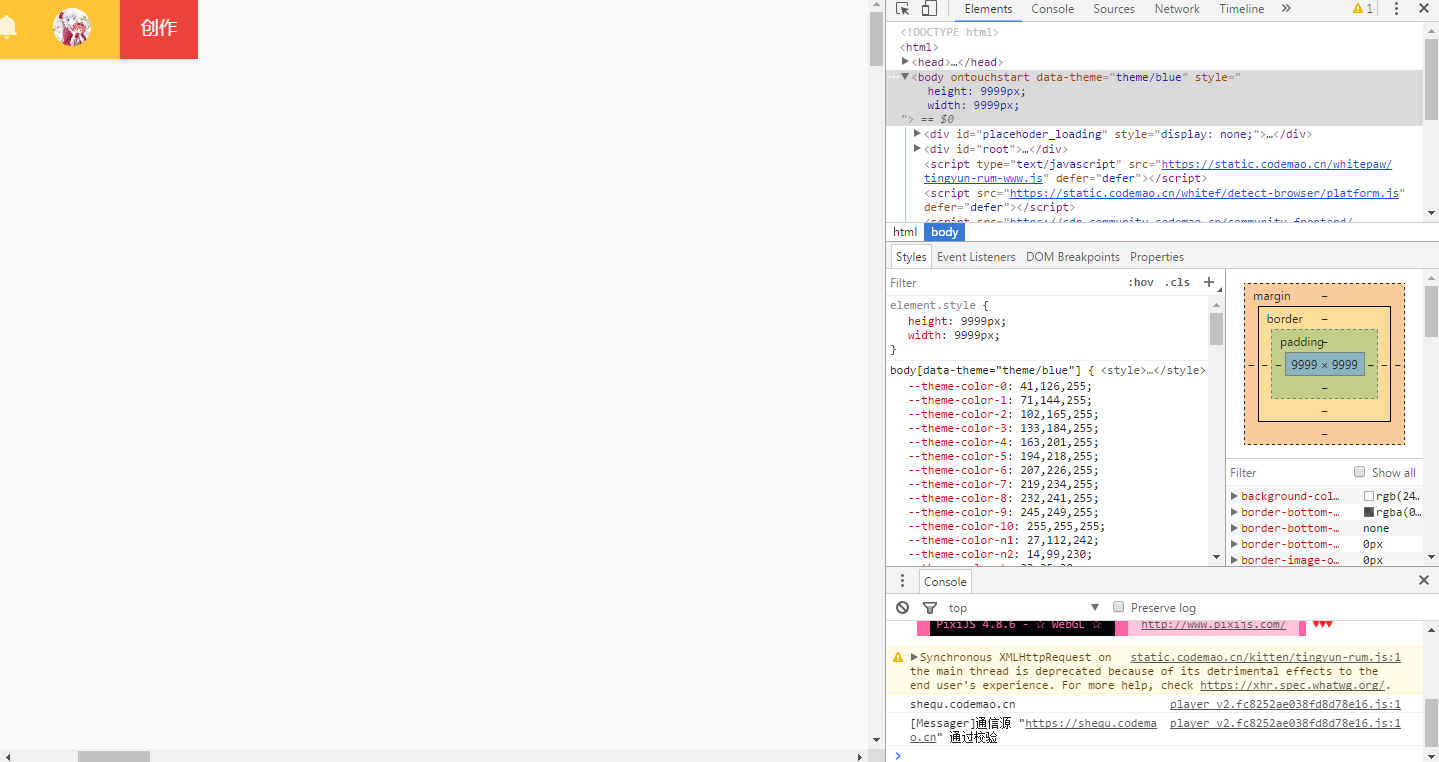The image size is (1439, 762).
Task: Open the Sources tab
Action: point(1114,9)
